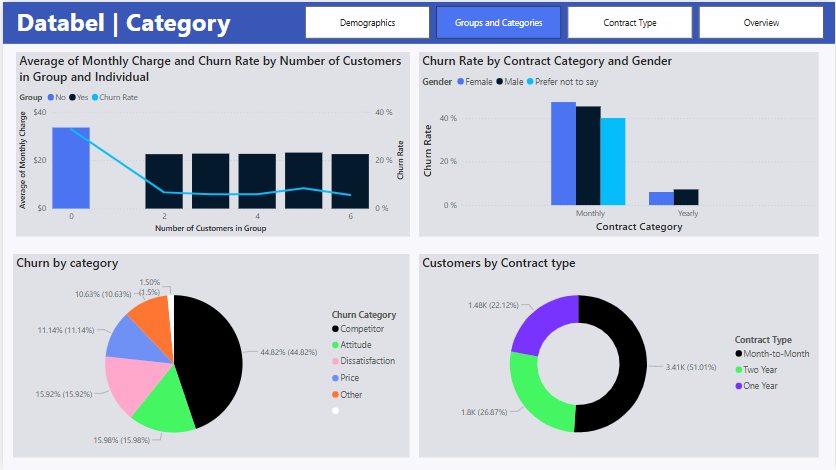Viewport: 836px width, 470px height.
Task: Click the Group 'No' legend swatch
Action: click(51, 98)
